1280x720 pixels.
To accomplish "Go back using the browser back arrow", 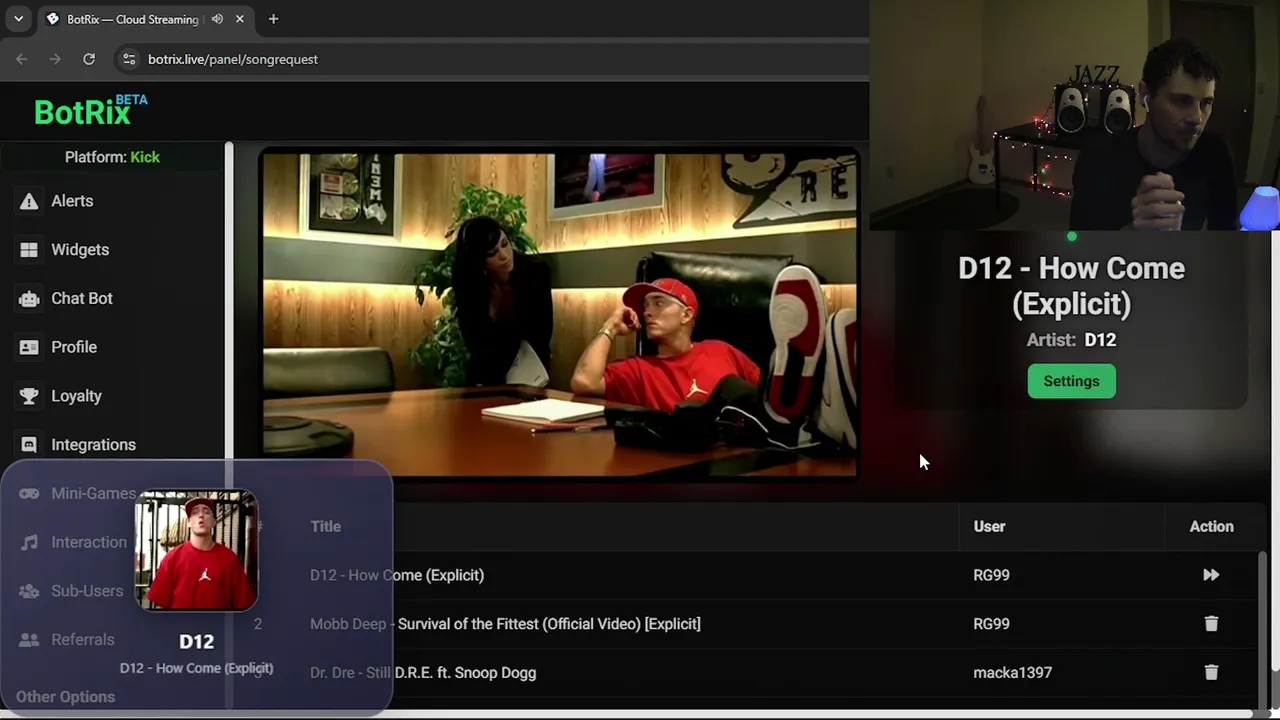I will tap(22, 59).
